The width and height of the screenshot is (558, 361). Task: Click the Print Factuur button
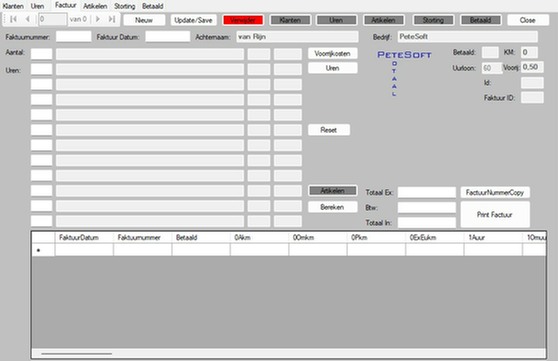[x=495, y=215]
